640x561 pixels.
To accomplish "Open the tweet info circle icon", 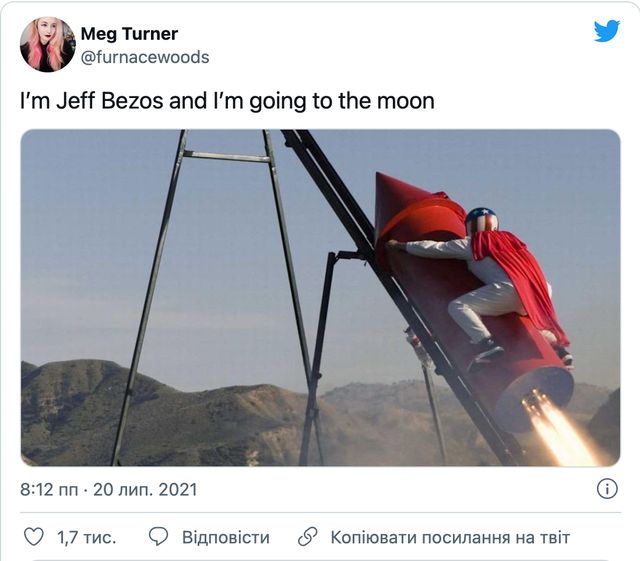I will pos(607,489).
